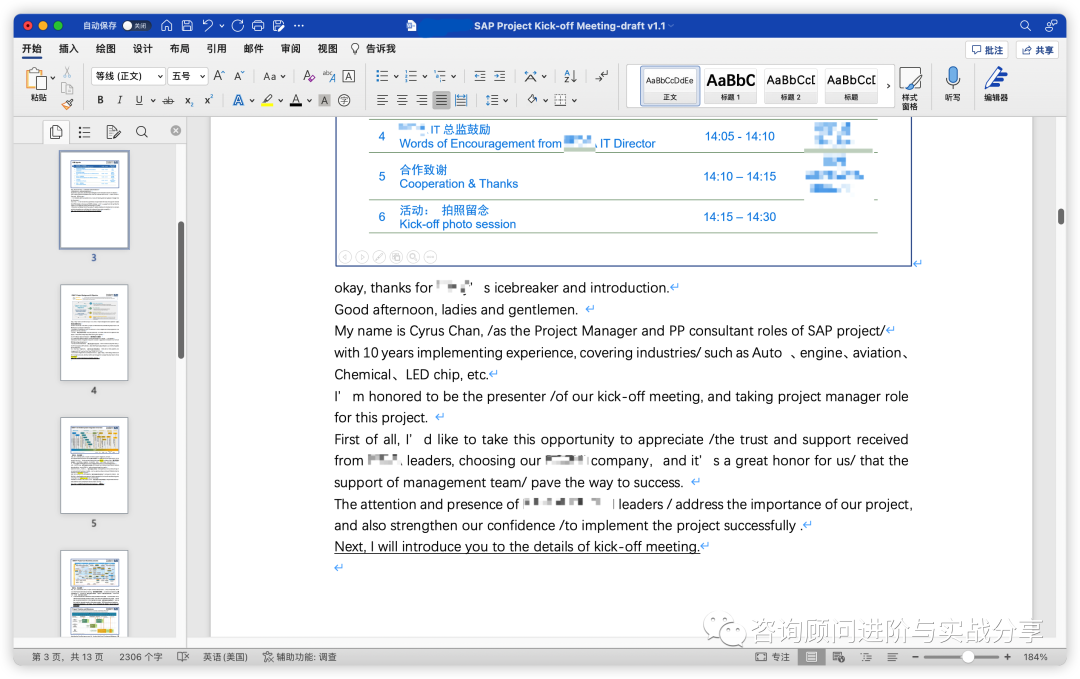Select the page 5 thumbnail
The image size is (1080, 679).
click(94, 465)
